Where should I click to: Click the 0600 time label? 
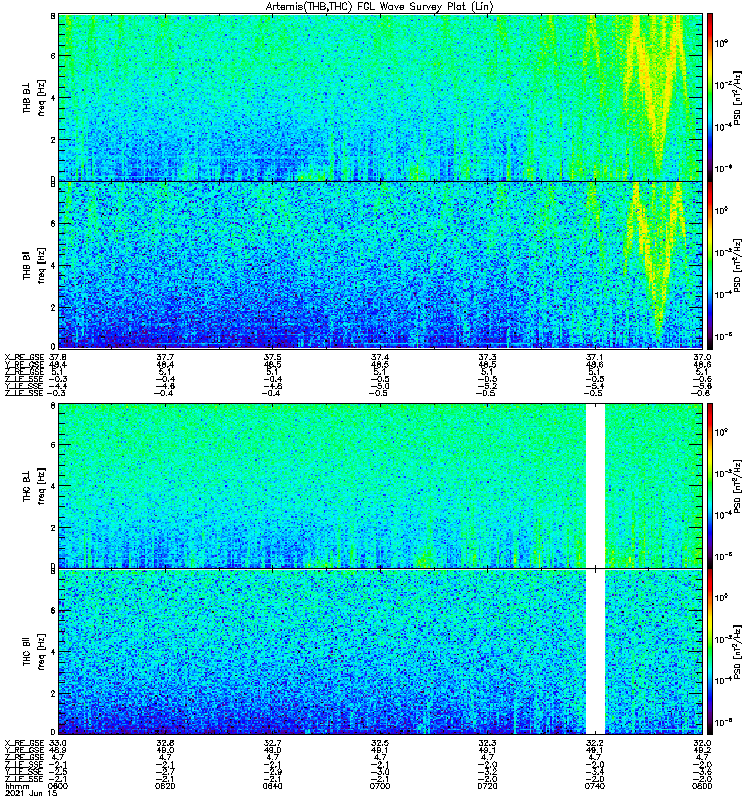pyautogui.click(x=58, y=786)
